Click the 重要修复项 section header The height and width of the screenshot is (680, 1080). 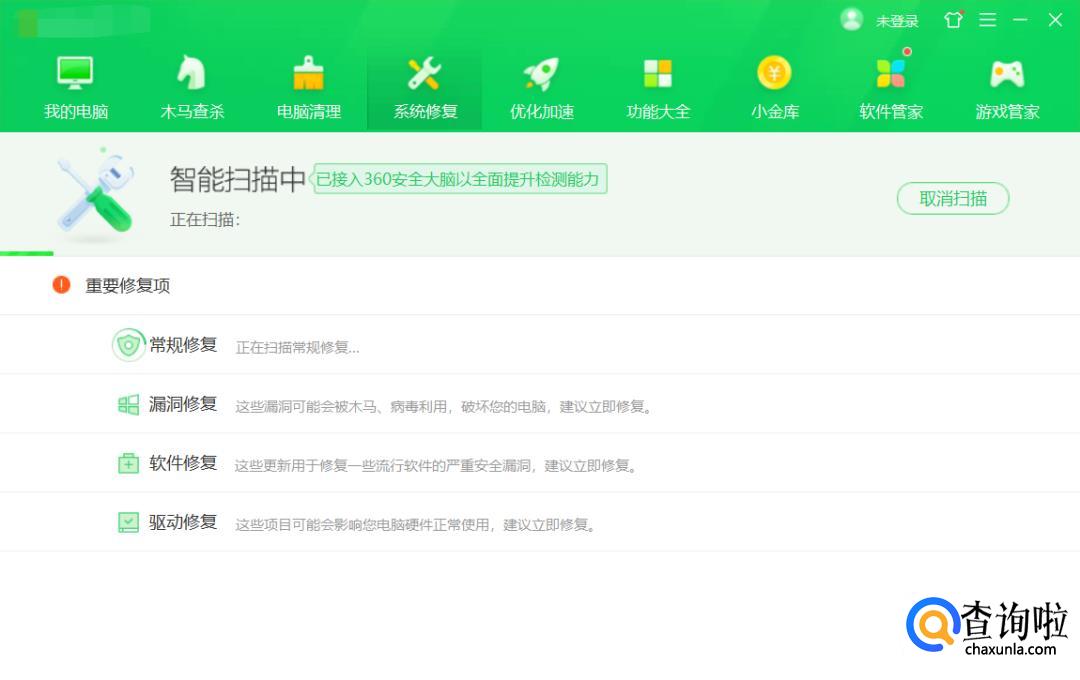127,285
